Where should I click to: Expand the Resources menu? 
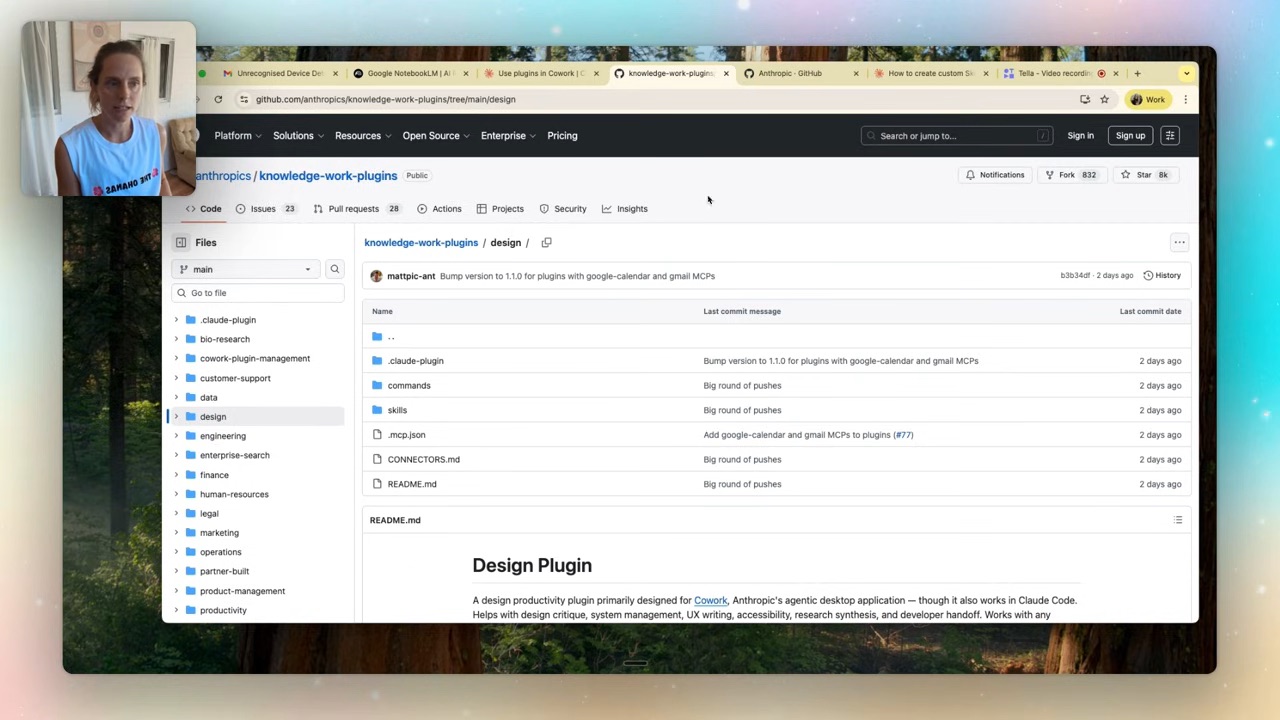tap(363, 136)
